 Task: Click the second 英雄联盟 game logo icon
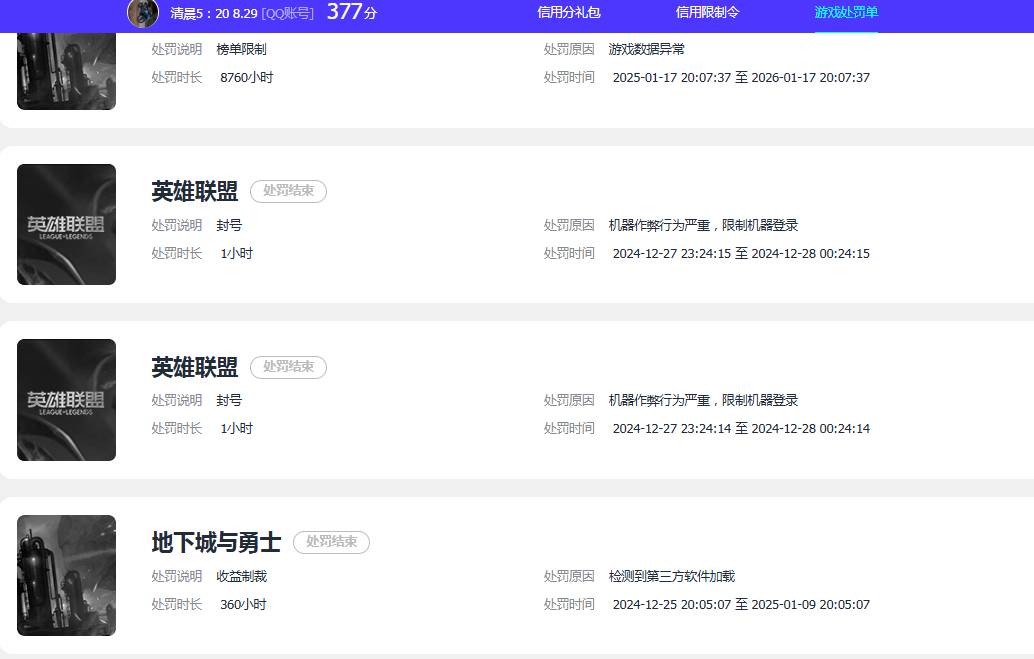[x=66, y=399]
